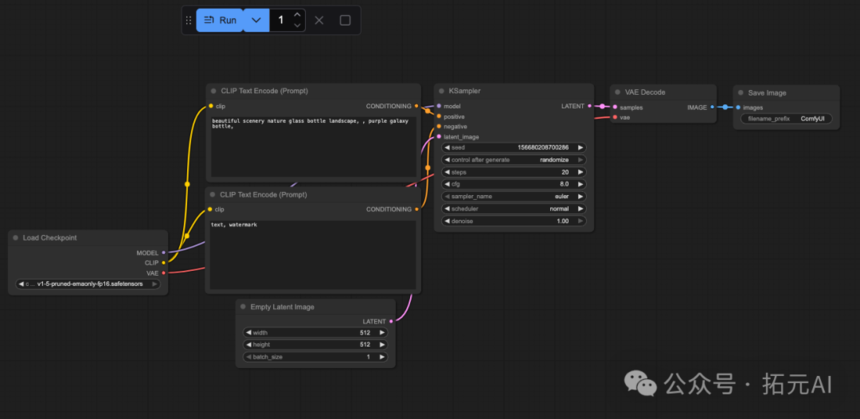This screenshot has width=860, height=419.
Task: Open scheduler normal dropdown
Action: coord(514,209)
